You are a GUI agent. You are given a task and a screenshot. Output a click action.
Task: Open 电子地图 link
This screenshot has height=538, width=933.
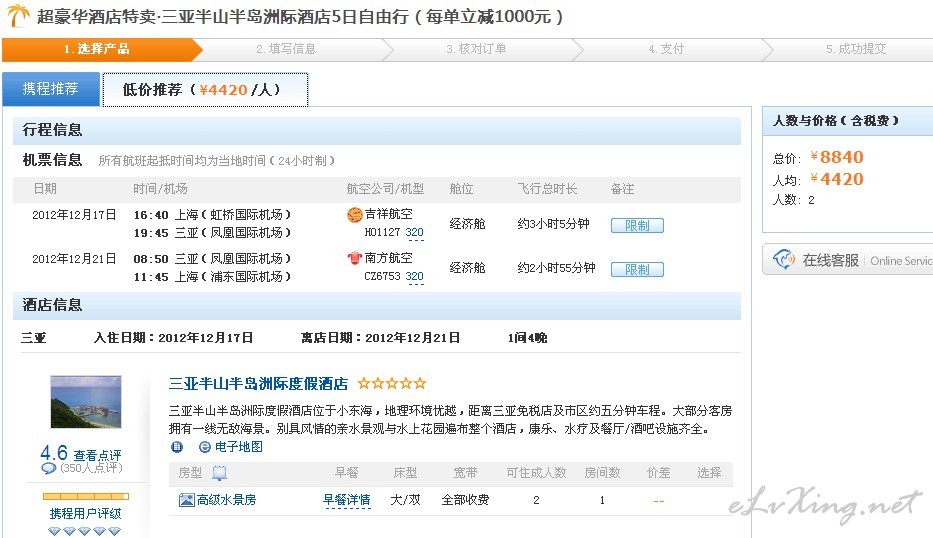(x=239, y=447)
